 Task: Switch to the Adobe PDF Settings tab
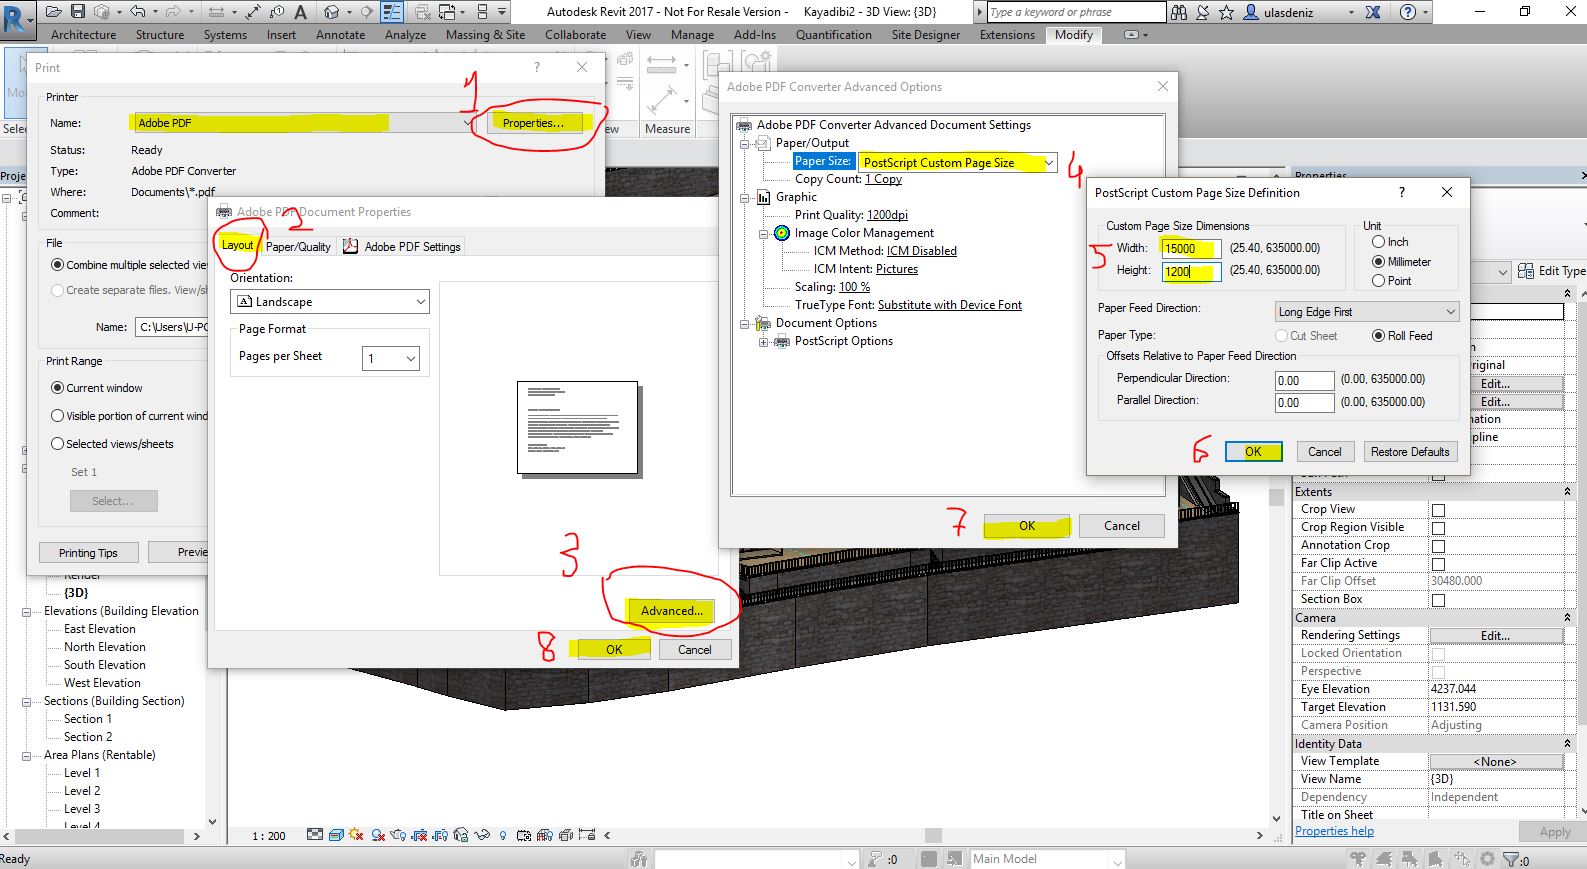[402, 247]
